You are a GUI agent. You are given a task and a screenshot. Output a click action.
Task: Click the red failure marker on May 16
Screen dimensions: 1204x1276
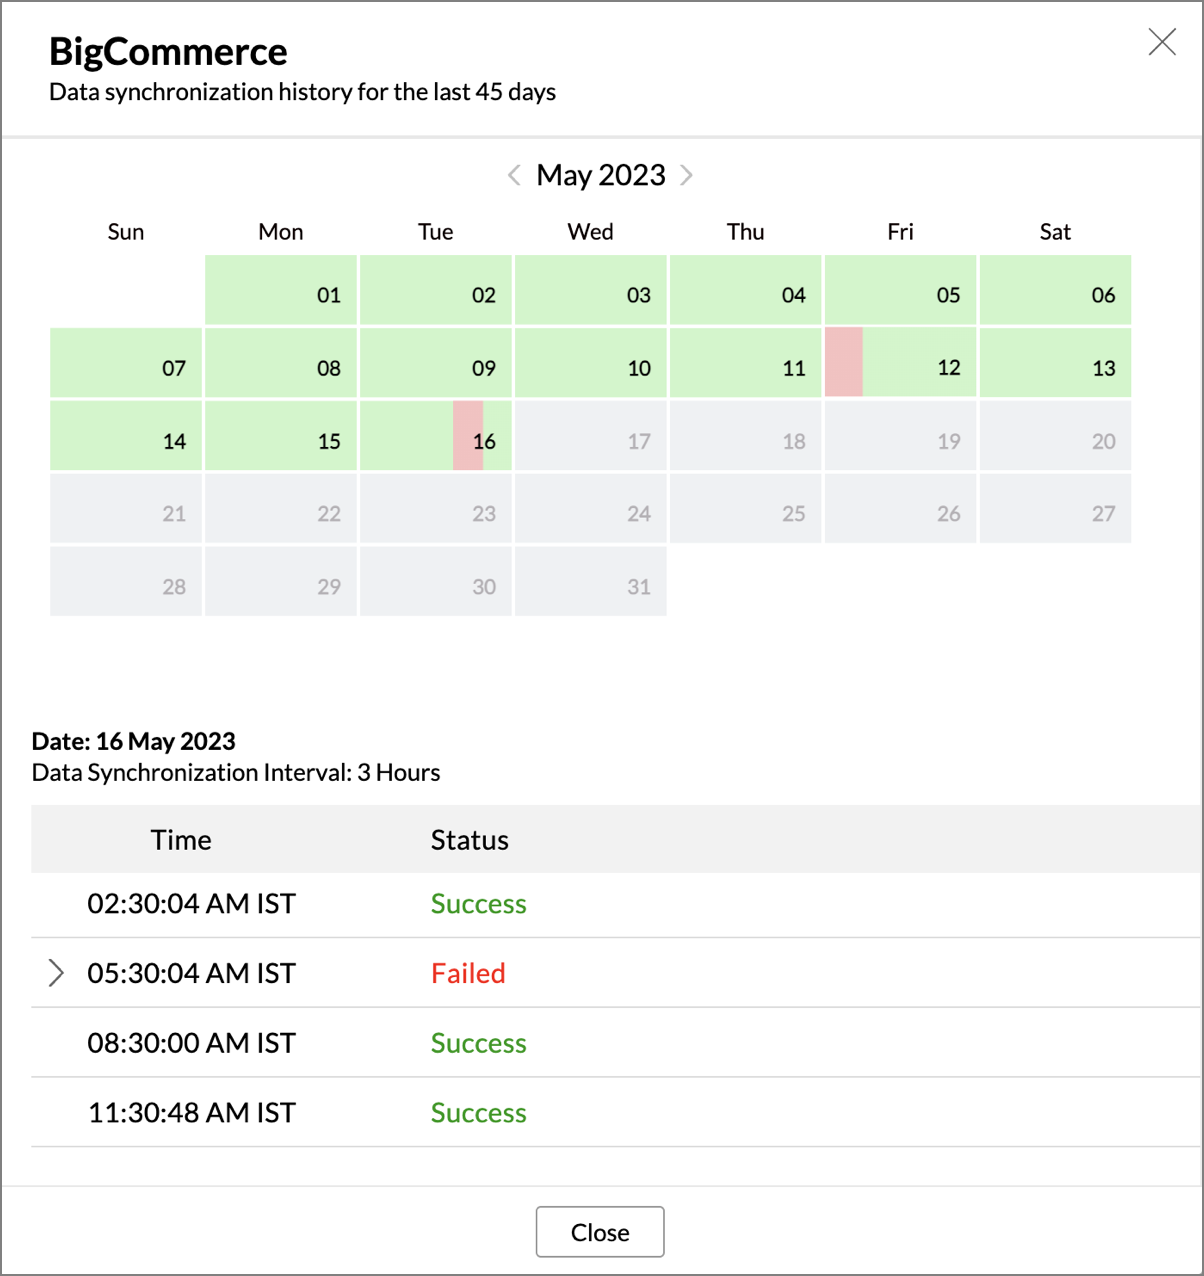468,435
